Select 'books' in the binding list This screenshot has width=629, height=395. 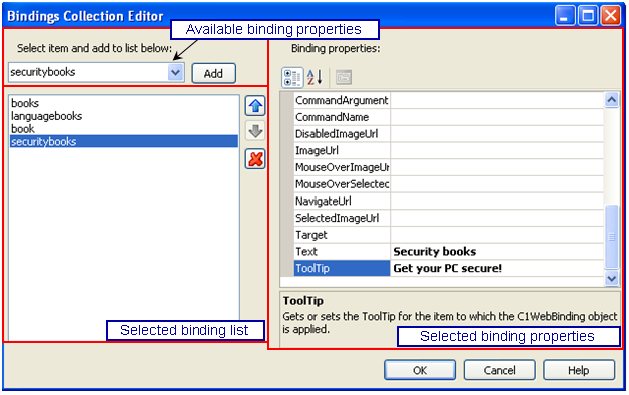[124, 103]
